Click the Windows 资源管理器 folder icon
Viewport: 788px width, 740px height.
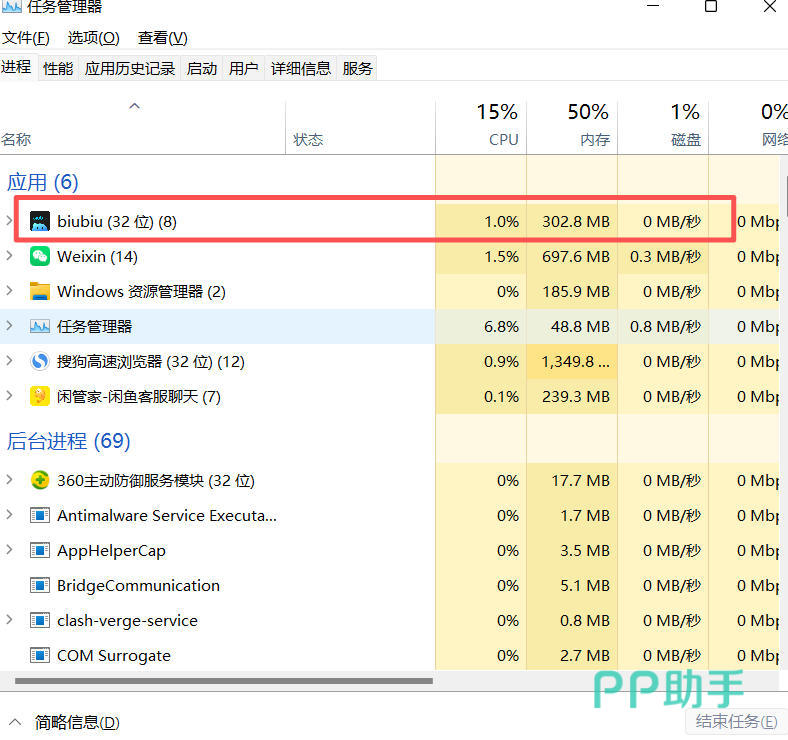(x=40, y=292)
